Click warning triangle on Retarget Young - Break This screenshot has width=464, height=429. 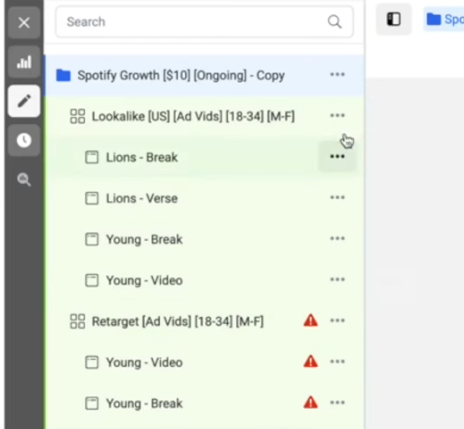coord(311,402)
